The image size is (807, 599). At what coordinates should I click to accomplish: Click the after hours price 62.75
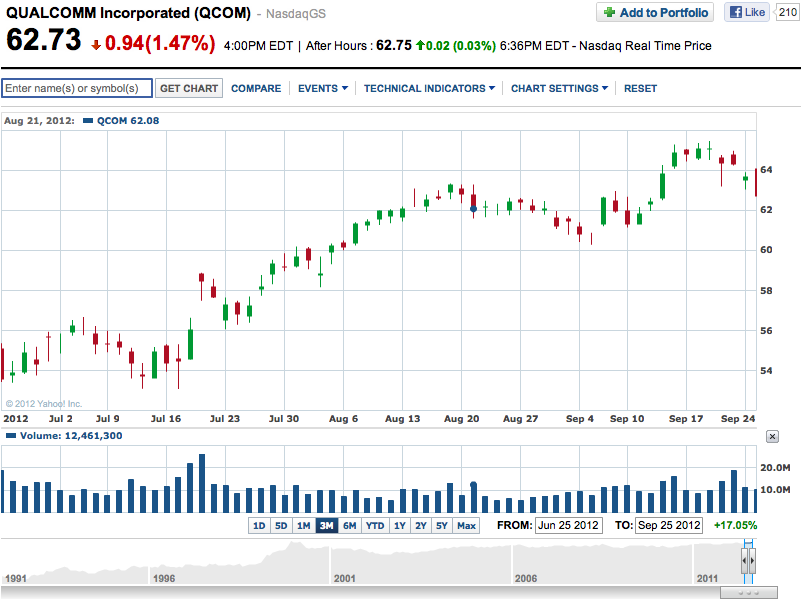394,45
